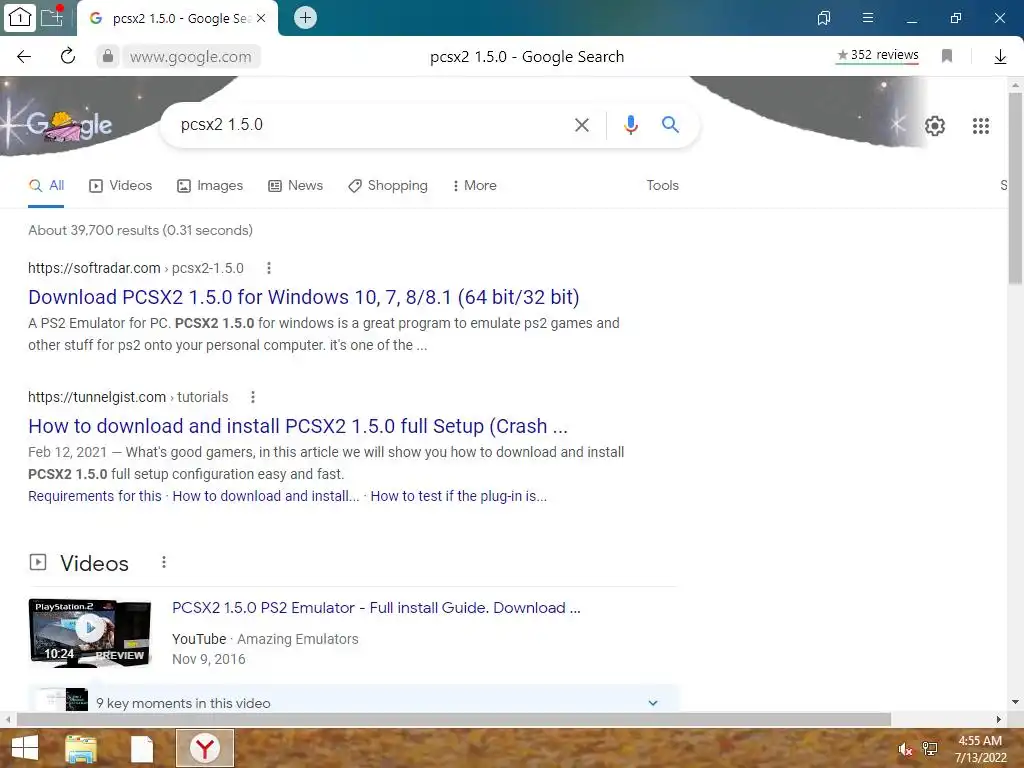Open Google settings gear
1024x768 pixels.
935,125
